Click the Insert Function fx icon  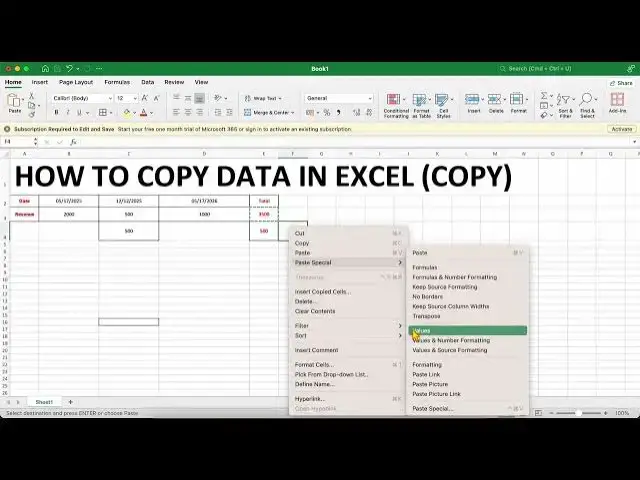click(73, 142)
